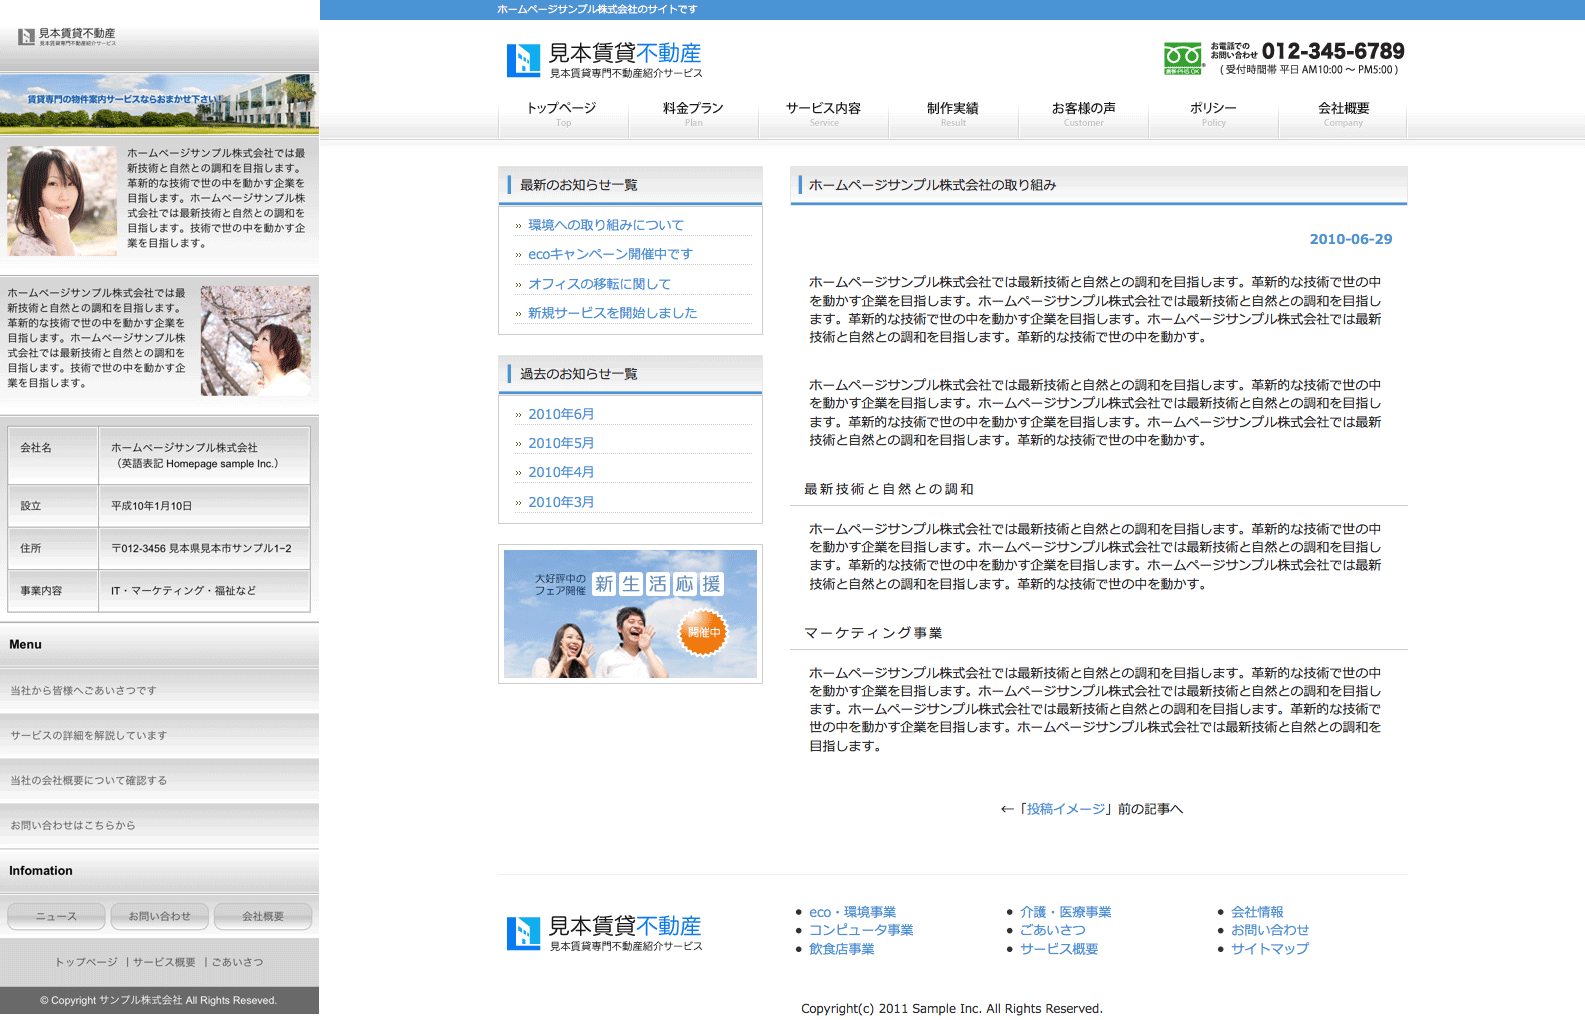Go to previous article 投稿イメージ
Image resolution: width=1585 pixels, height=1020 pixels.
point(1066,809)
